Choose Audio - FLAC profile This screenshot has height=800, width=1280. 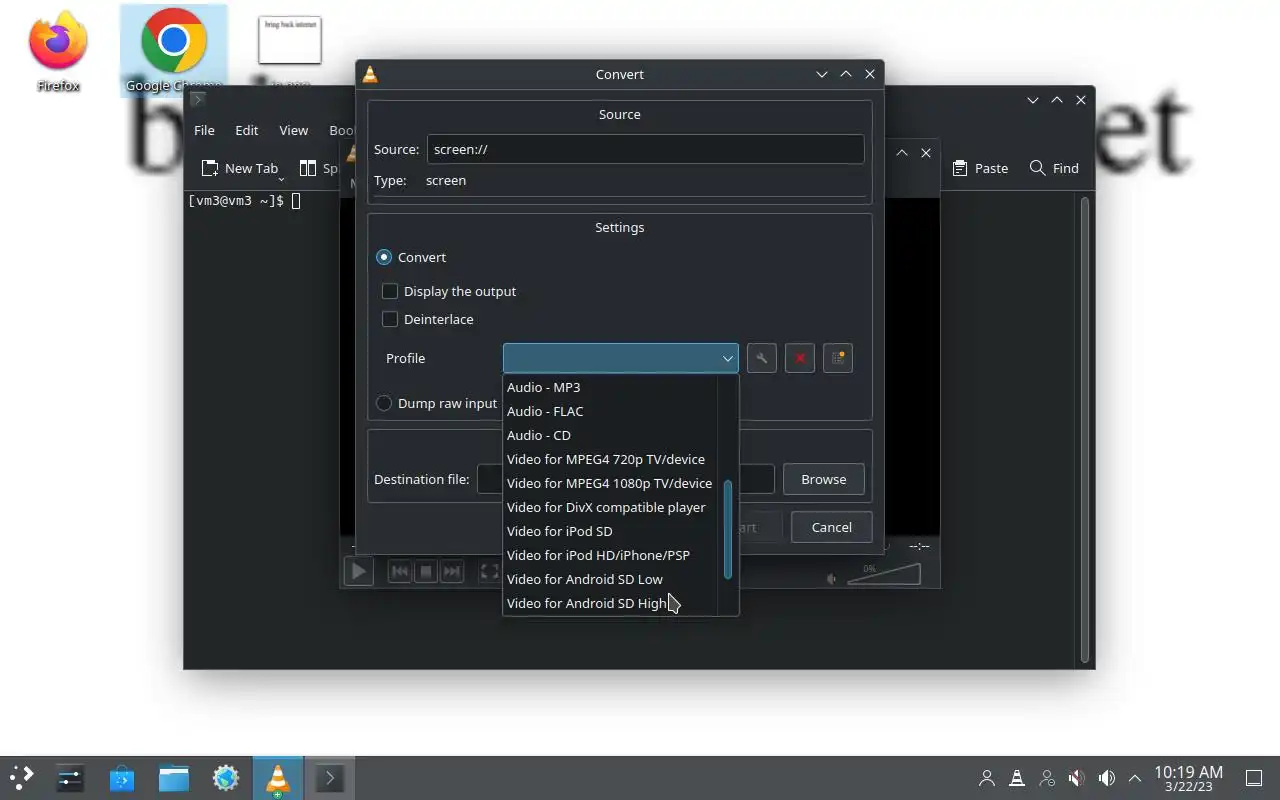[x=611, y=411]
